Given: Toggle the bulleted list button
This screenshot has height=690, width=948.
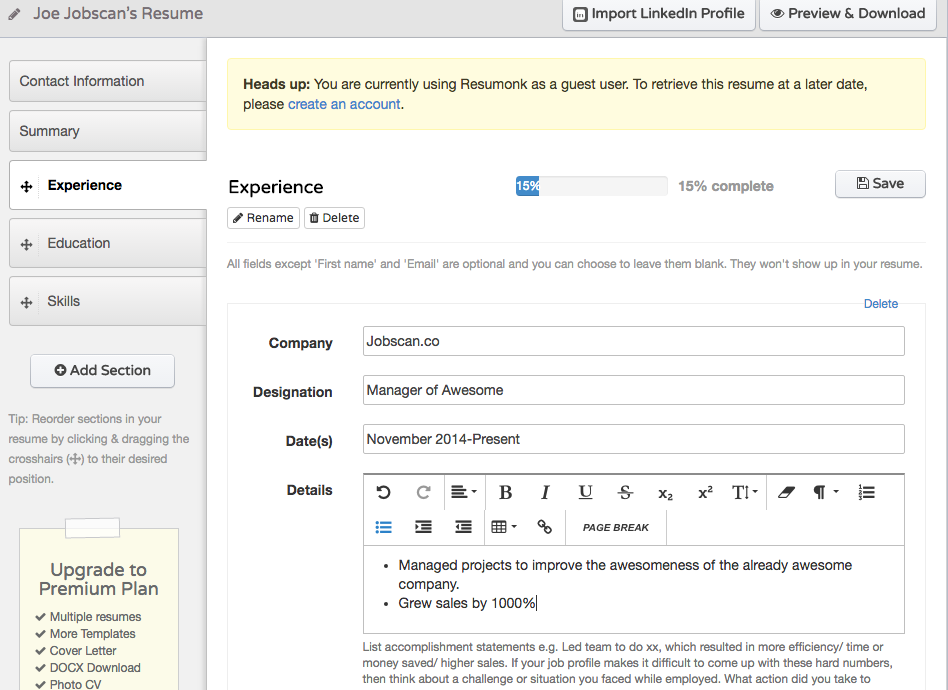Looking at the screenshot, I should (383, 527).
